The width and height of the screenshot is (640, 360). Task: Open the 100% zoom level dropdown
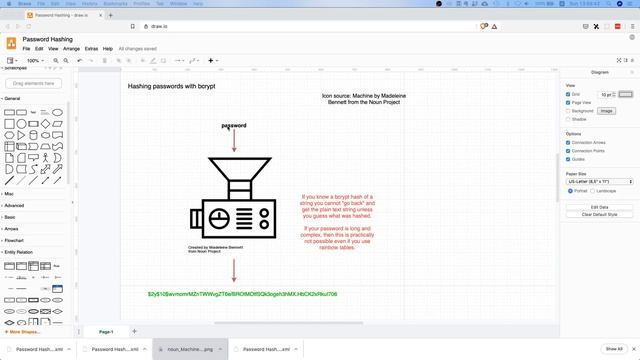[35, 60]
